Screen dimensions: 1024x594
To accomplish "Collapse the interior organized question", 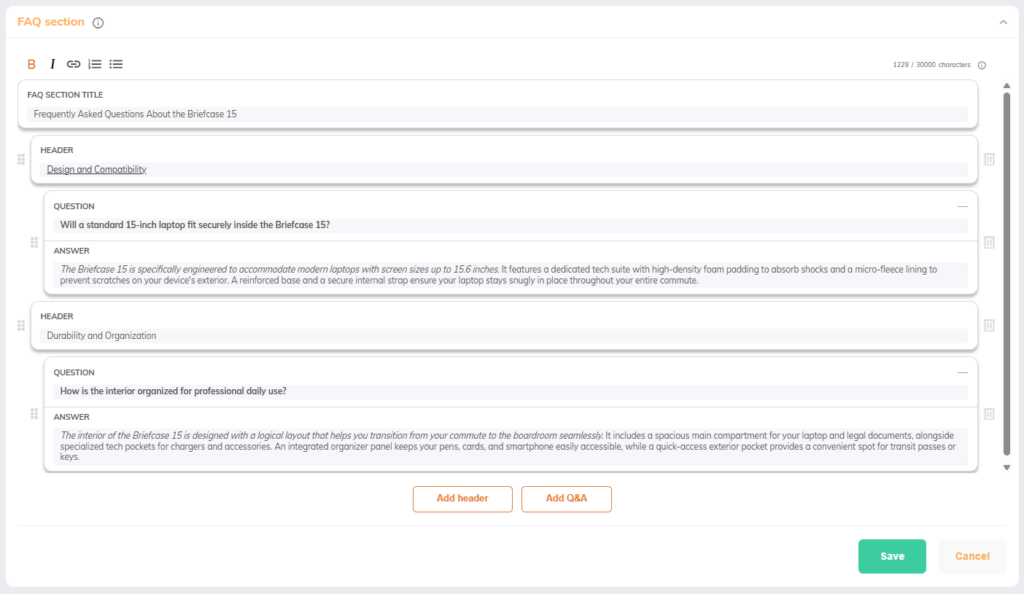I will [x=962, y=372].
